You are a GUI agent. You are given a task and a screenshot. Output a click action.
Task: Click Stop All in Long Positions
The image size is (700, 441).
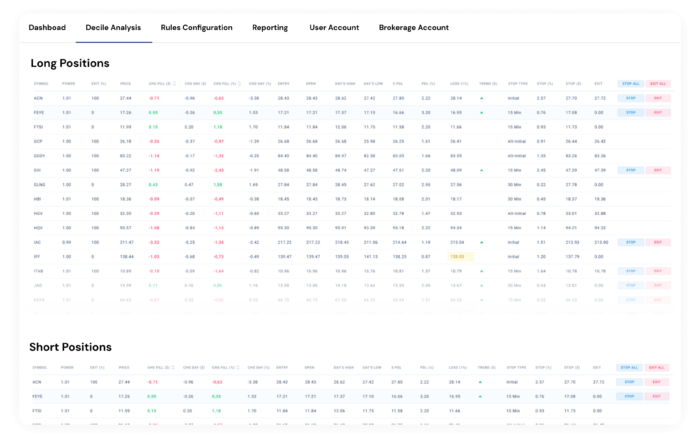click(x=631, y=83)
